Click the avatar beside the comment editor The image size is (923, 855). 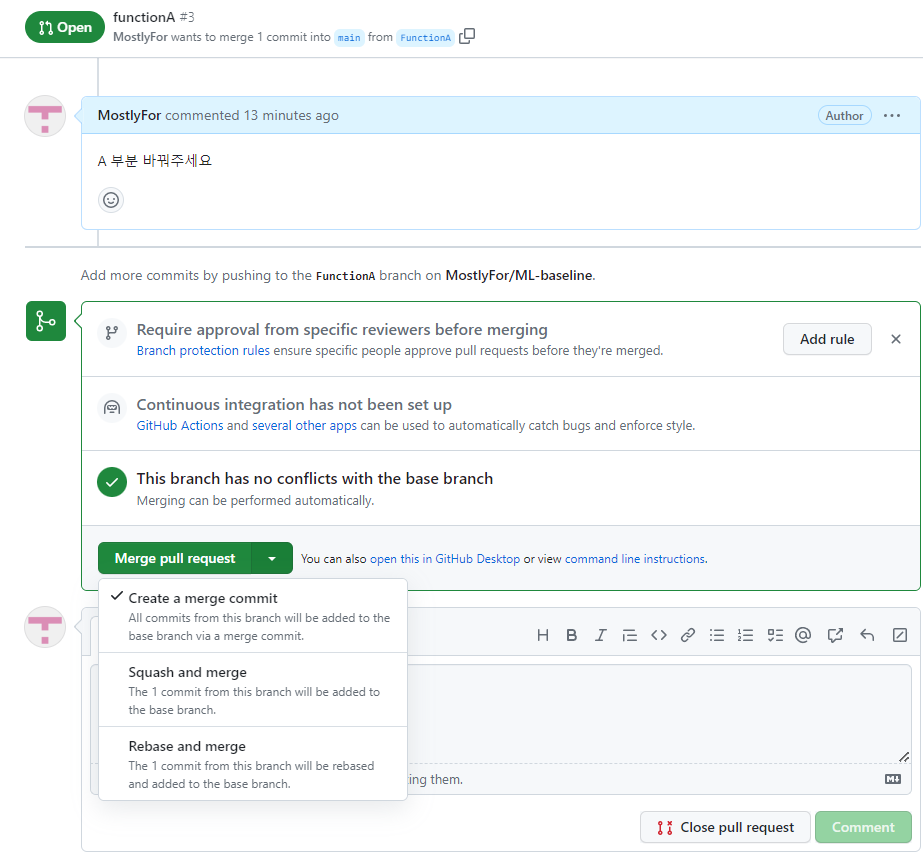click(x=45, y=627)
